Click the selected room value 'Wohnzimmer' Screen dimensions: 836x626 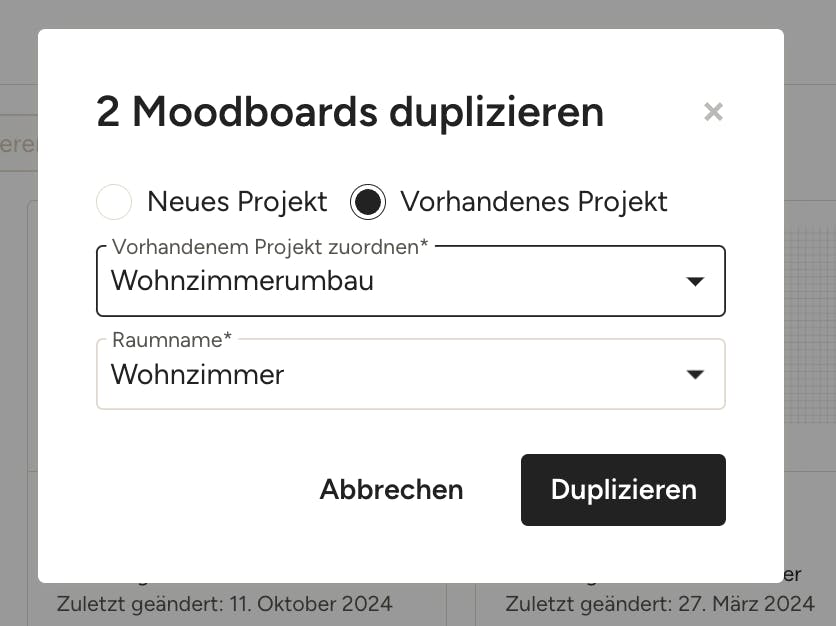coord(197,374)
